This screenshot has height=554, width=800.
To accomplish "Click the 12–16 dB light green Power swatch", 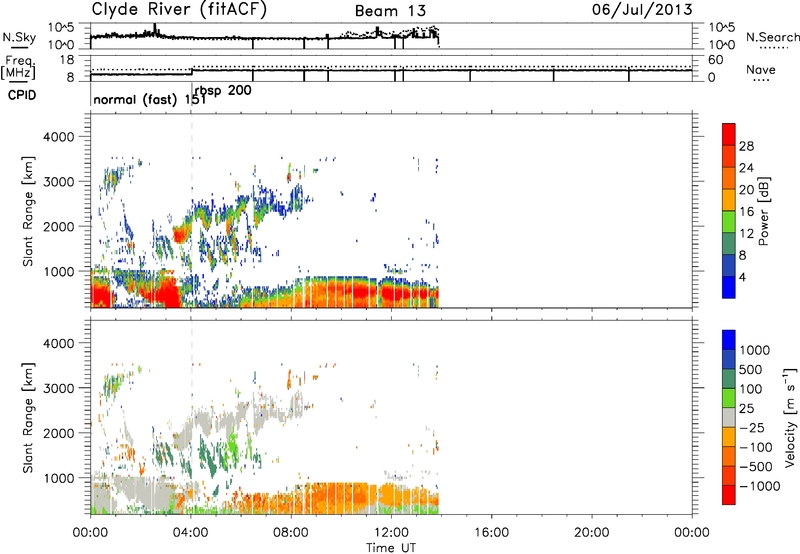I will tap(729, 221).
